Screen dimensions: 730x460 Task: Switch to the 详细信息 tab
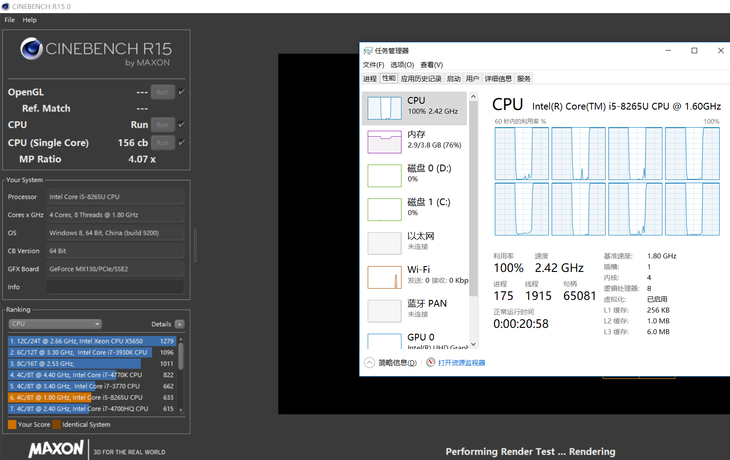[498, 79]
